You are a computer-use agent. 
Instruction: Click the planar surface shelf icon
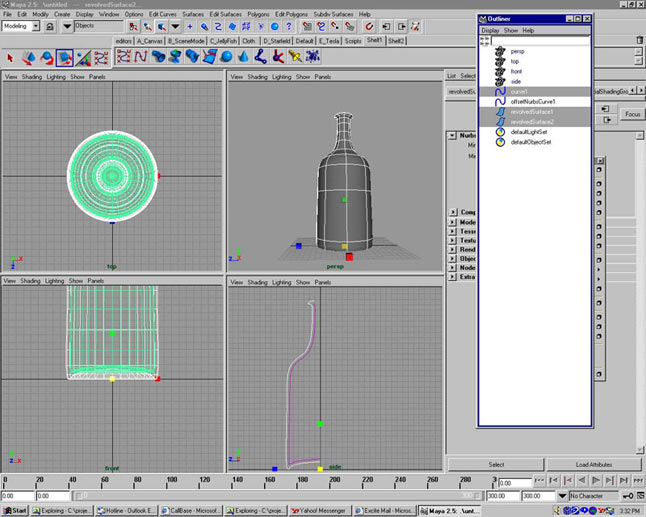click(209, 56)
